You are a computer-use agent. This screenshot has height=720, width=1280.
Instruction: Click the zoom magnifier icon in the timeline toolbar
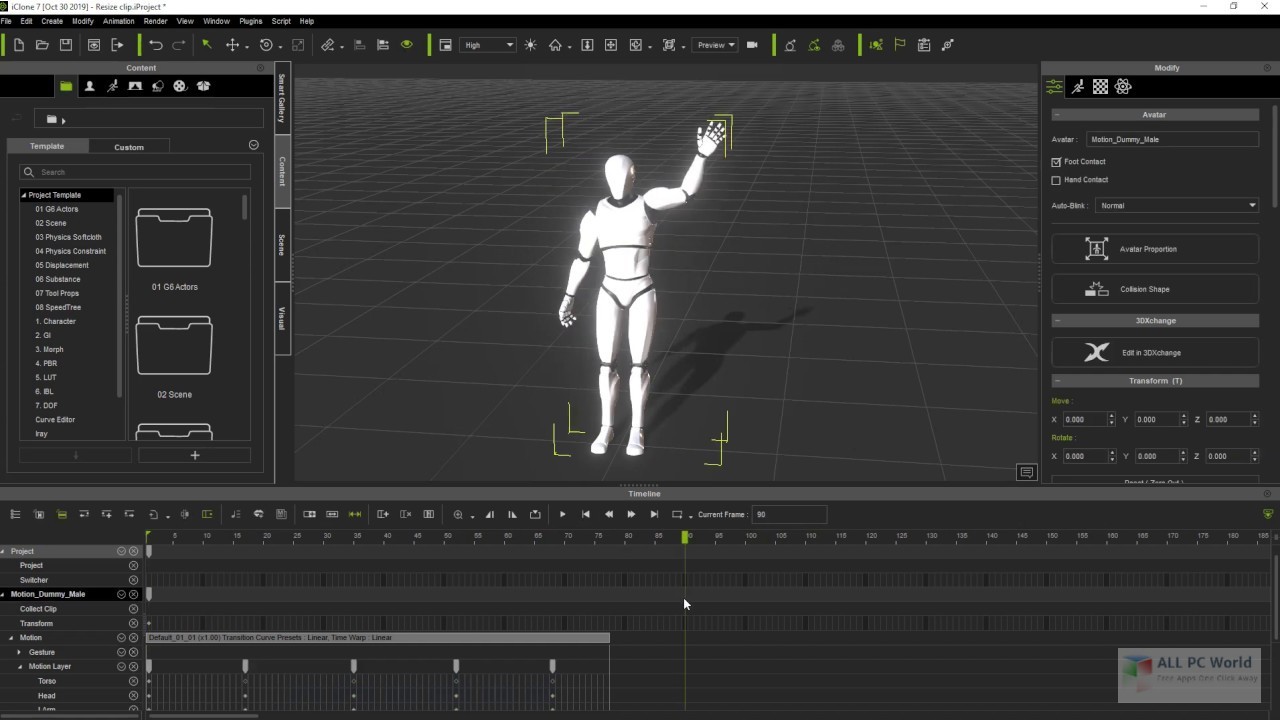[x=458, y=514]
